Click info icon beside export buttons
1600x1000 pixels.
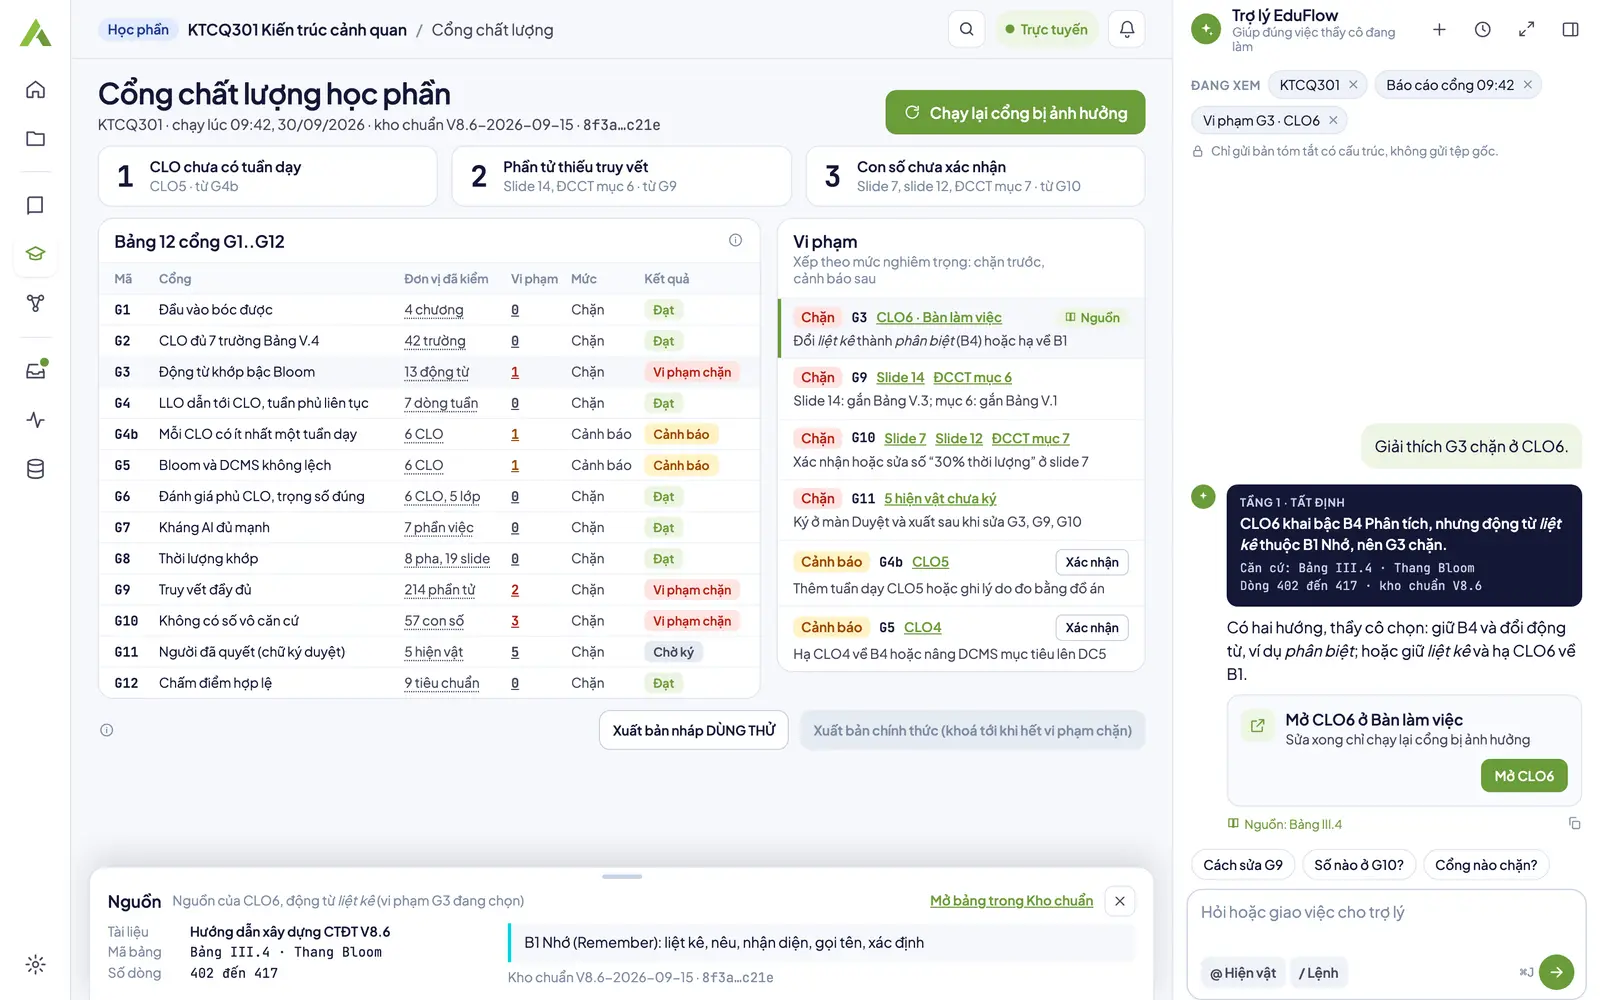[x=107, y=730]
